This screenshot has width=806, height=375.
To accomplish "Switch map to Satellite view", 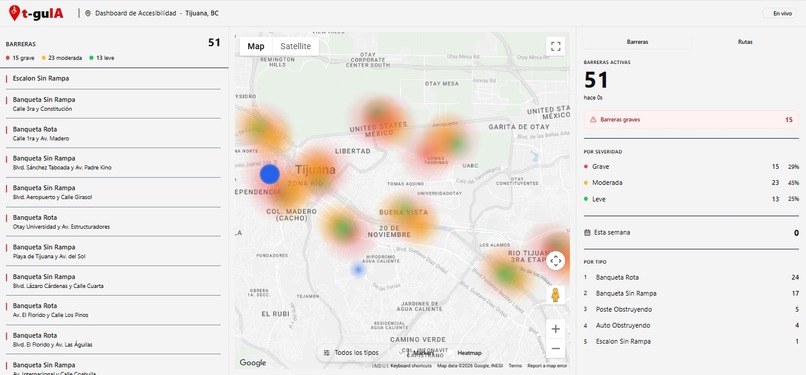I will (x=296, y=46).
